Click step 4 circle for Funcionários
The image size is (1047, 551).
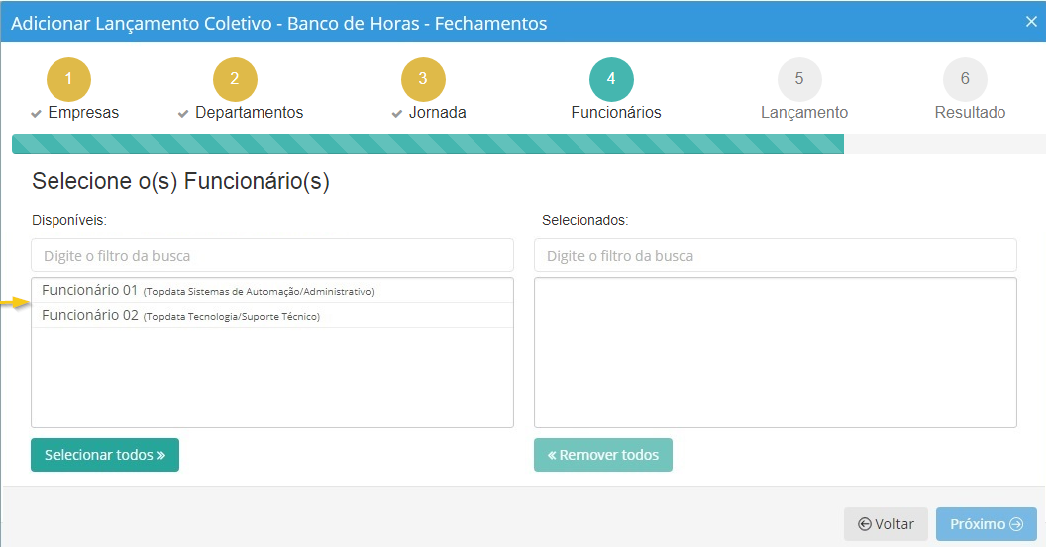click(x=611, y=79)
